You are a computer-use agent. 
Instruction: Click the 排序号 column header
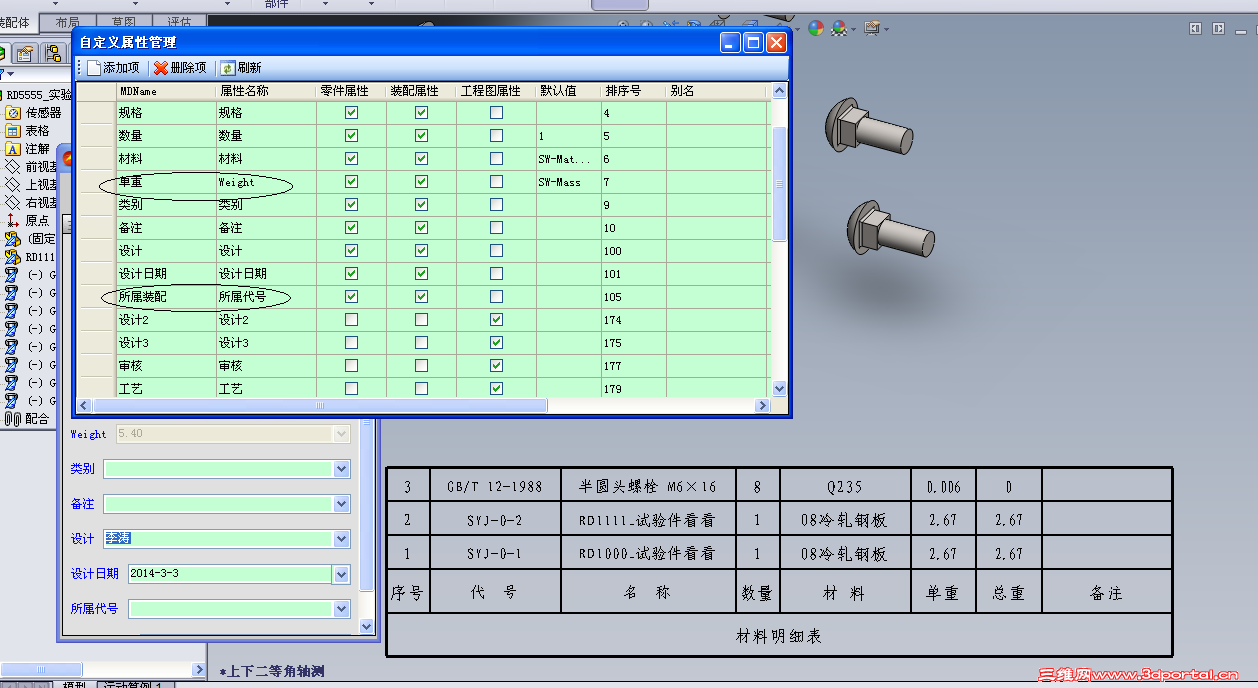point(634,91)
